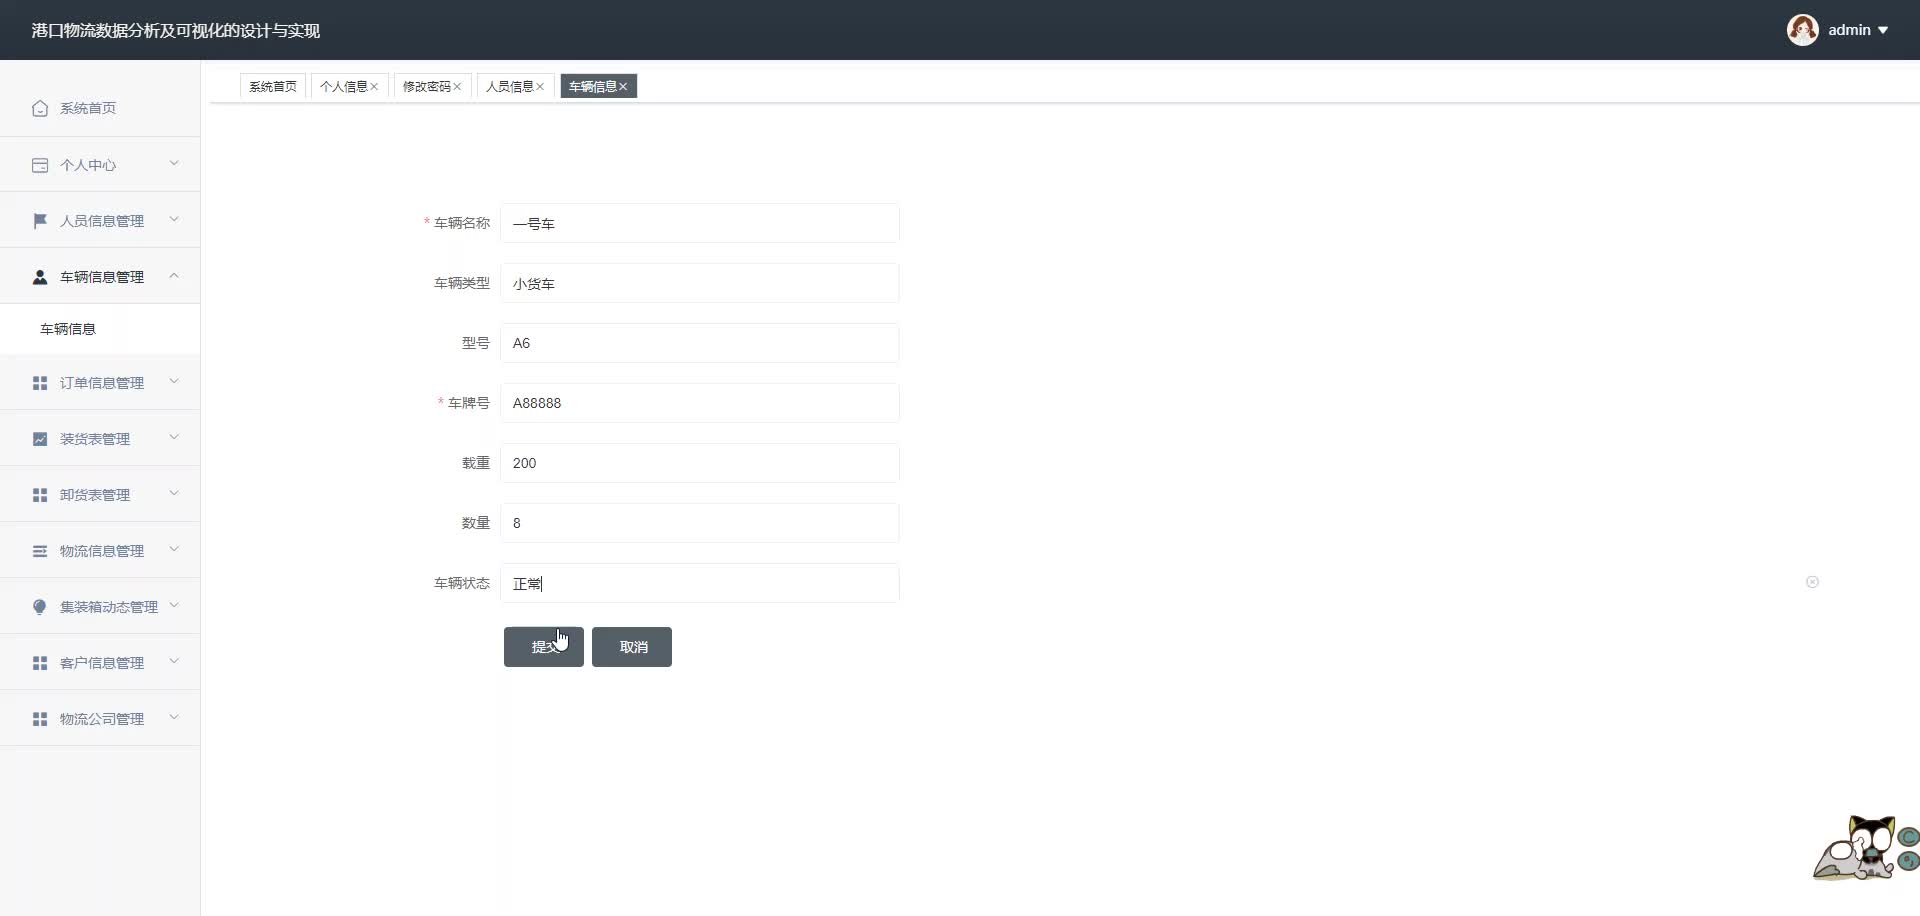Click the home icon beside 系统首页
The width and height of the screenshot is (1920, 916).
click(40, 108)
